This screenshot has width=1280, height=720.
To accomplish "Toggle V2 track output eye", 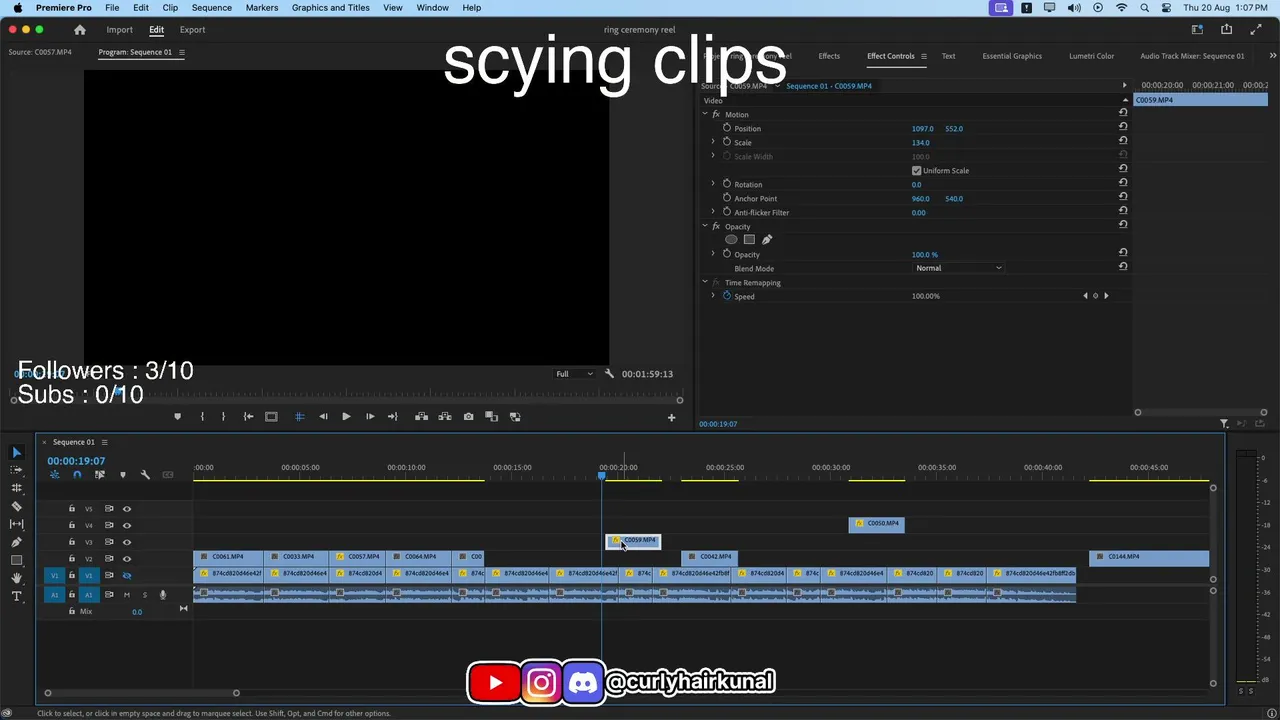I will tap(126, 559).
